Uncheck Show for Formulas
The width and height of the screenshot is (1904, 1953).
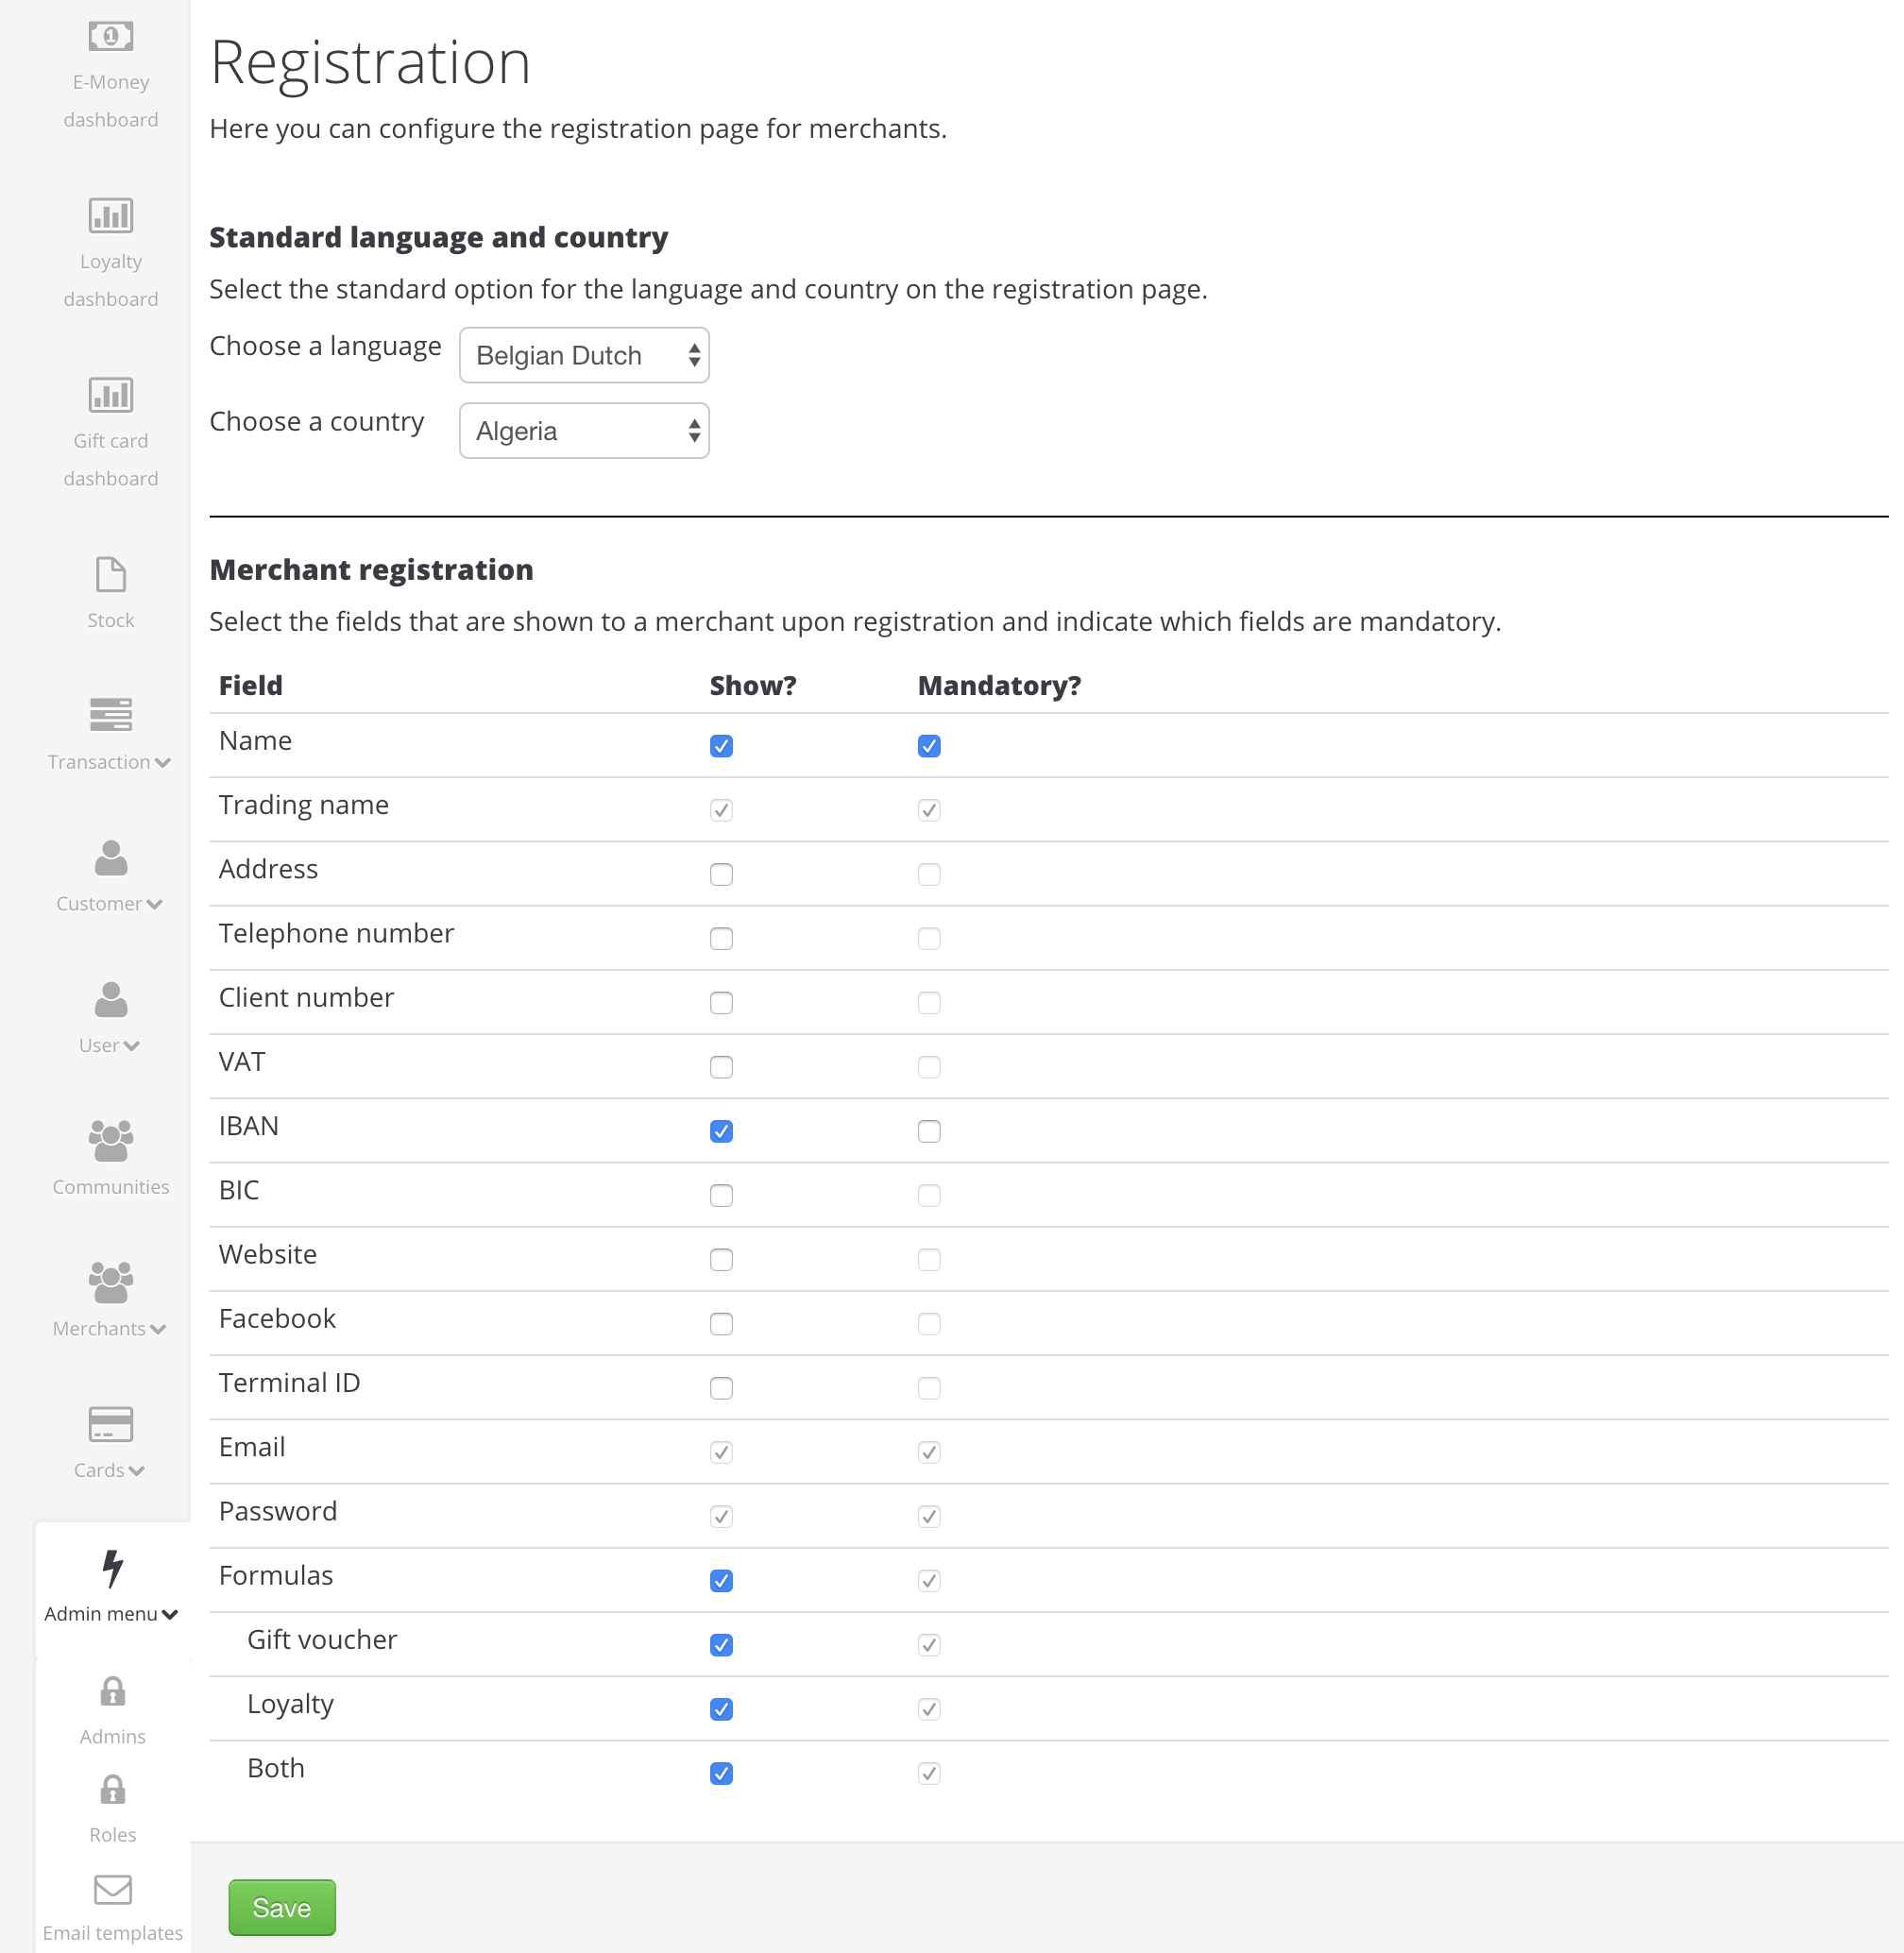721,1581
